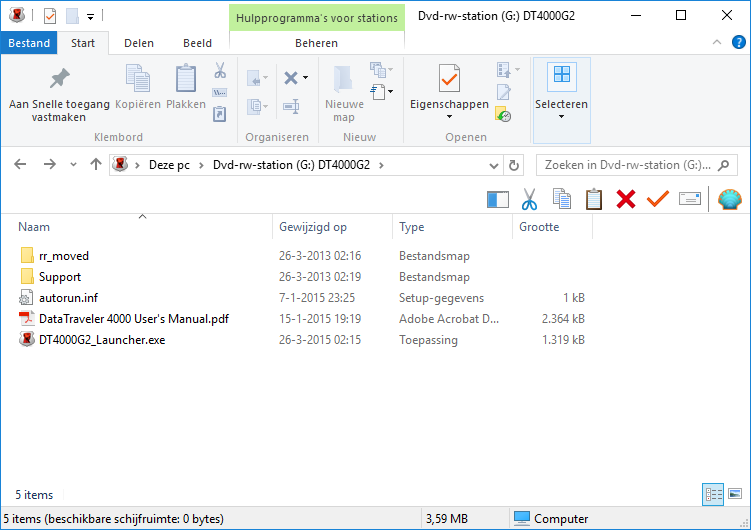Sort by the Grootte column header
The height and width of the screenshot is (530, 752).
539,227
